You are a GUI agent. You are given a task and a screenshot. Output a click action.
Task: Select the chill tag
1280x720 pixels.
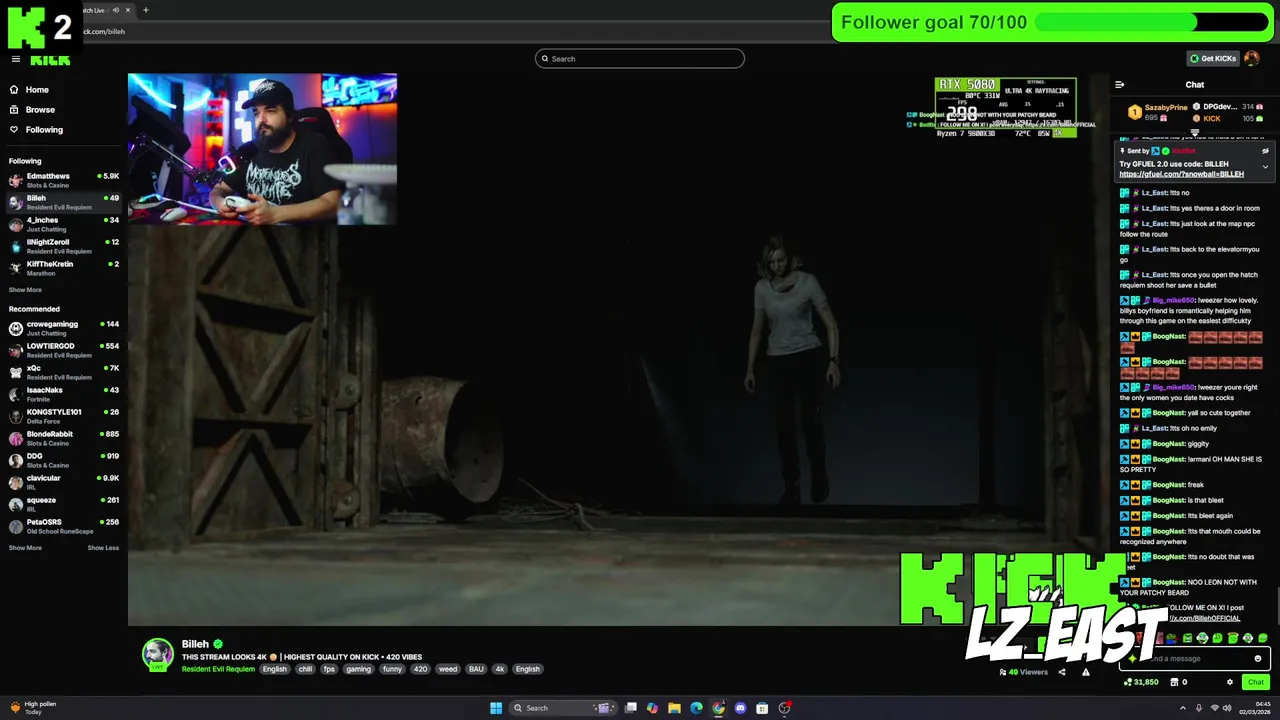click(x=305, y=669)
